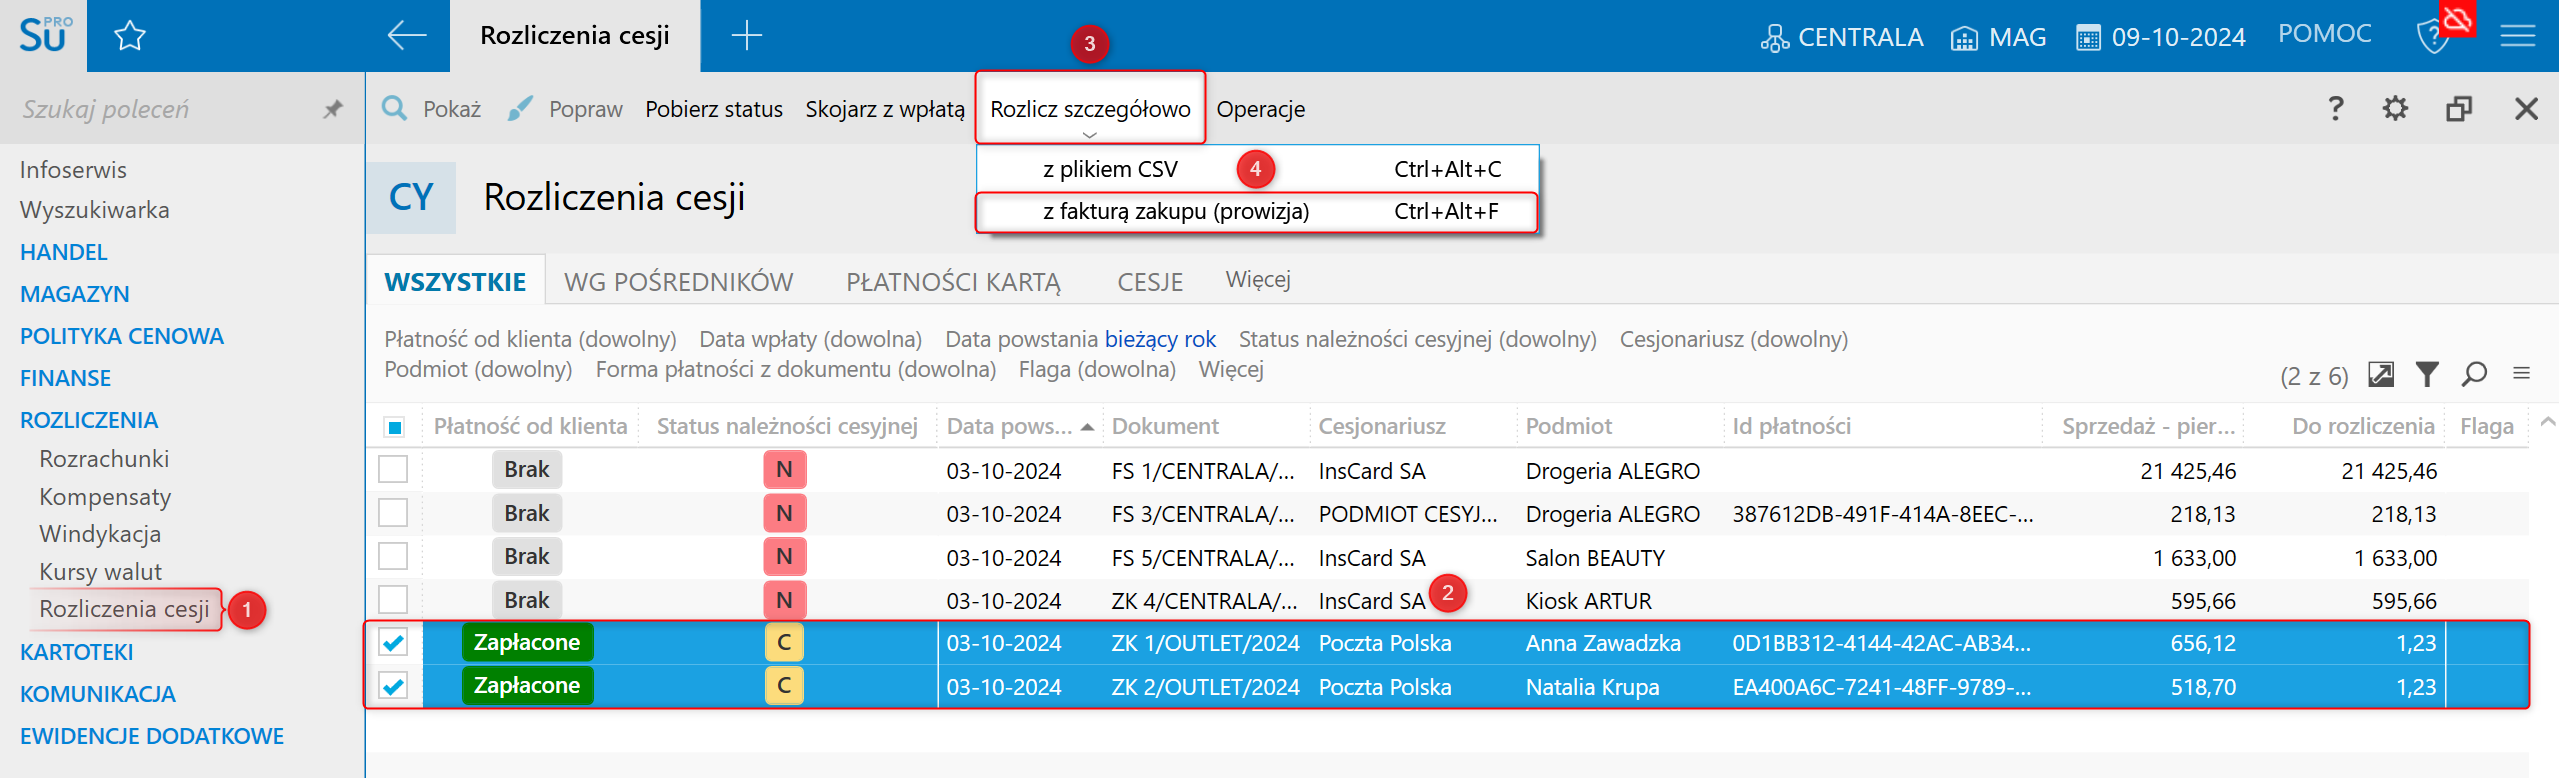The width and height of the screenshot is (2559, 778).
Task: Change Data powstania bieżący rok filter
Action: [x=1080, y=339]
